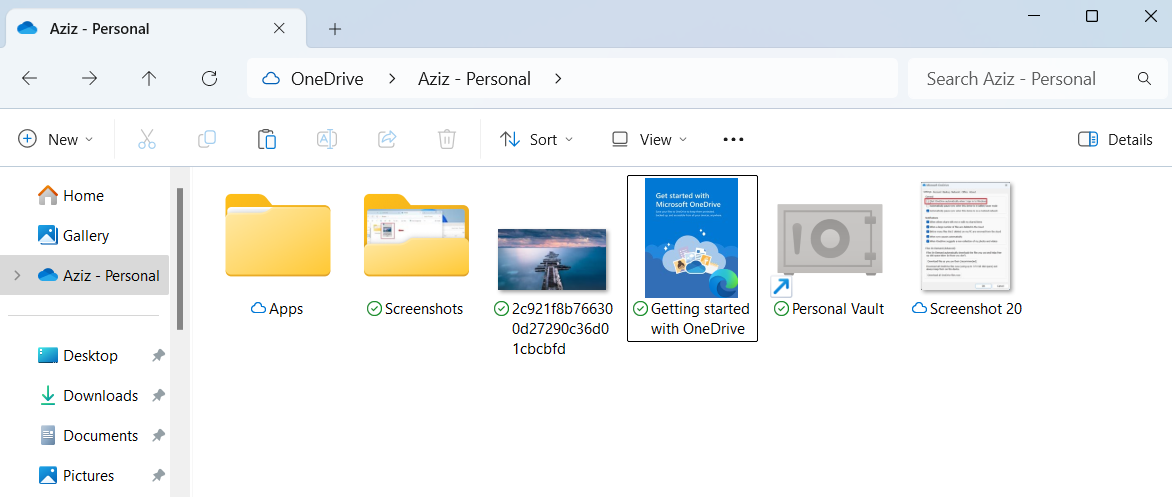Open Gallery in navigation pane
The image size is (1172, 497).
click(73, 235)
